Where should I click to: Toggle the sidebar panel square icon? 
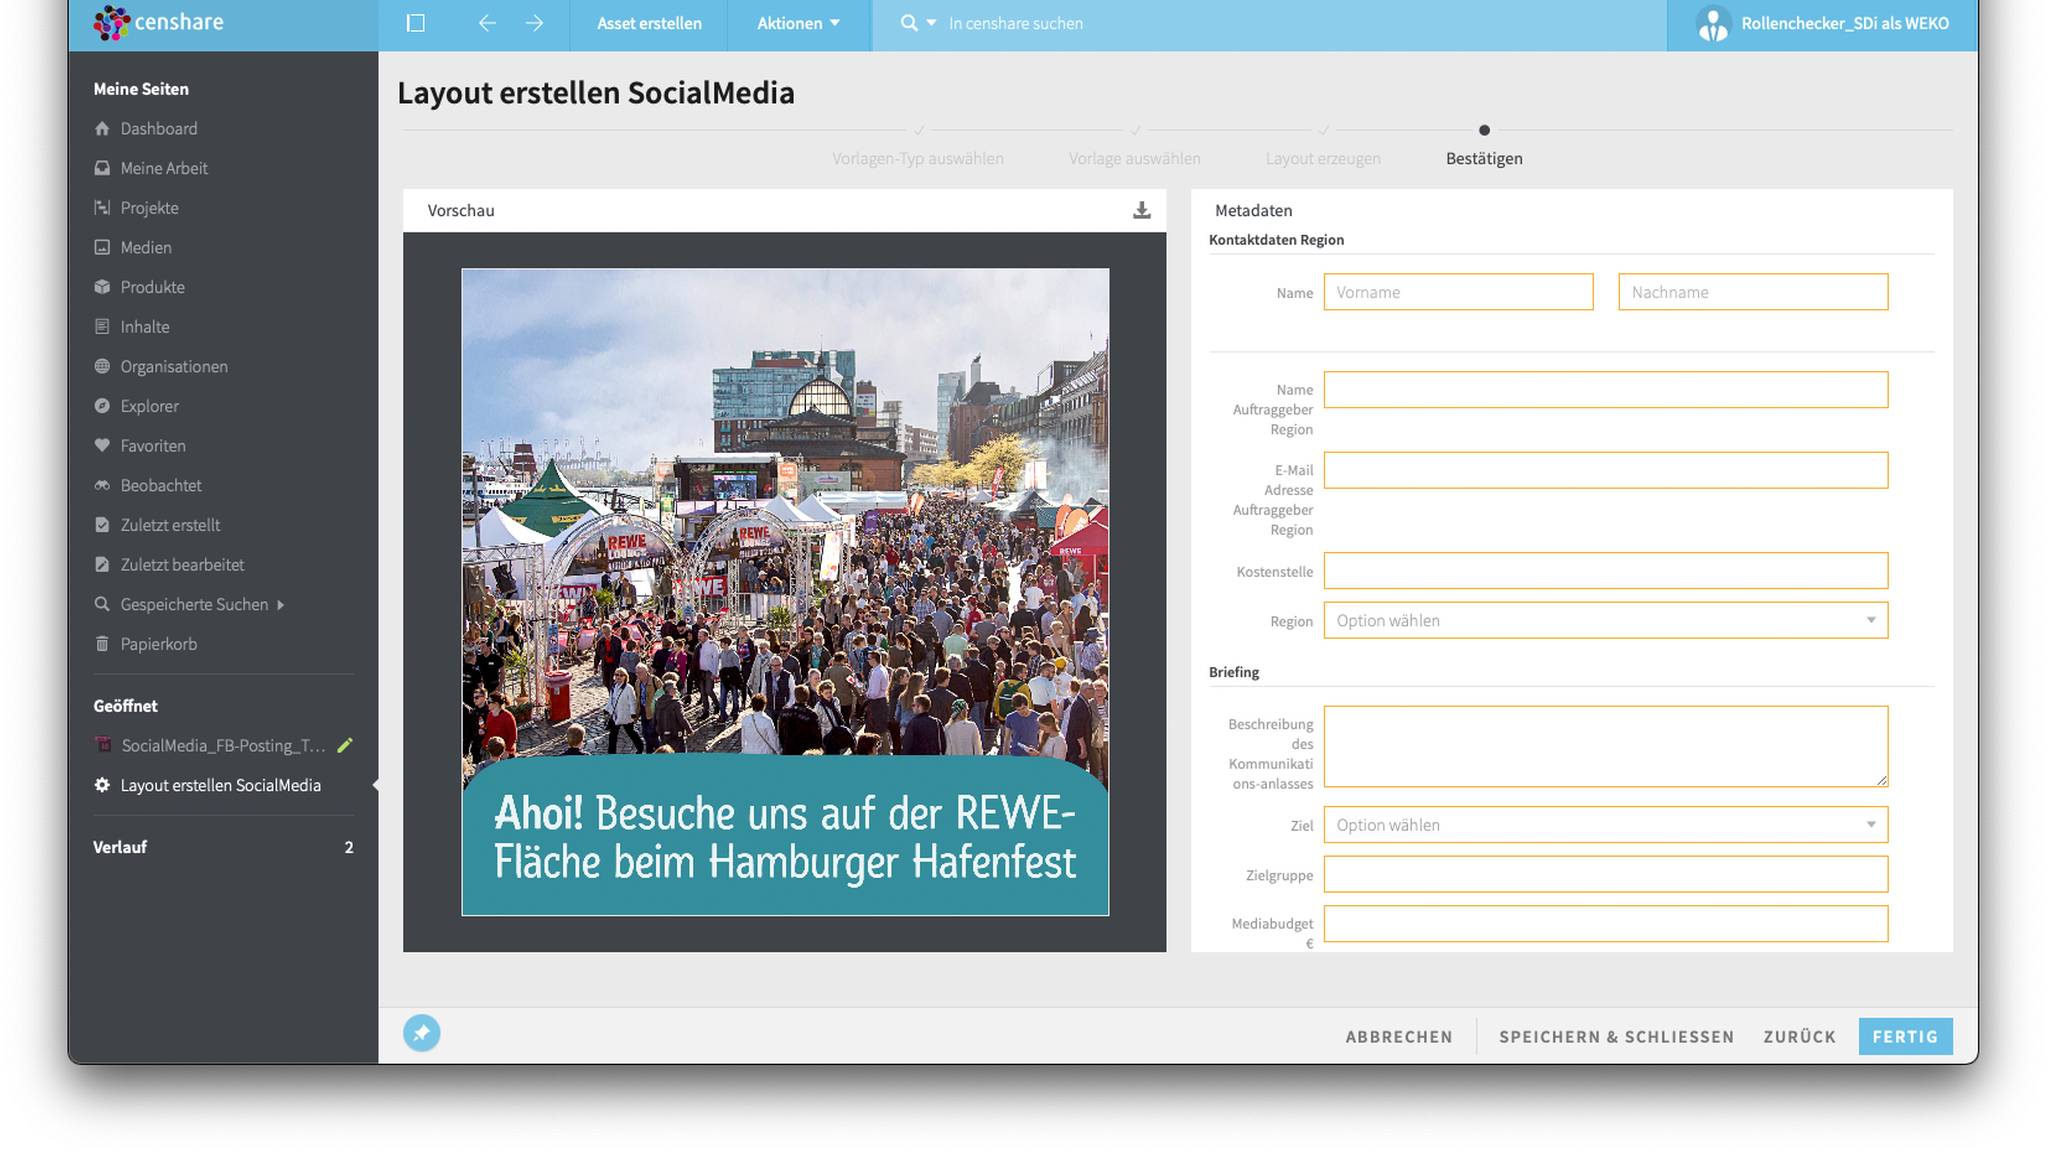pos(416,23)
